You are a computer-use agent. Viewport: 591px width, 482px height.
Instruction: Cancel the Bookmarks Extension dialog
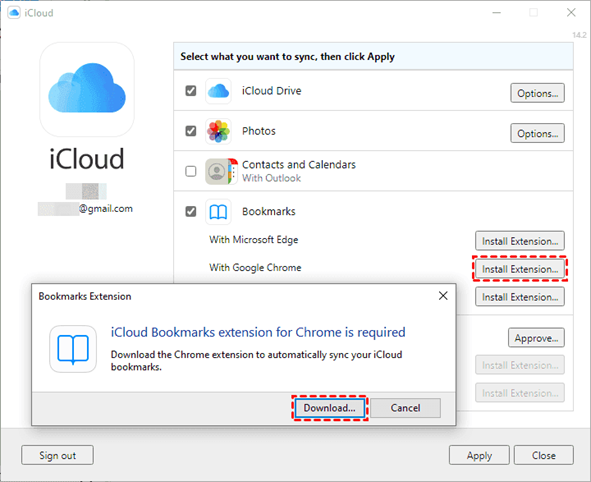(x=406, y=408)
